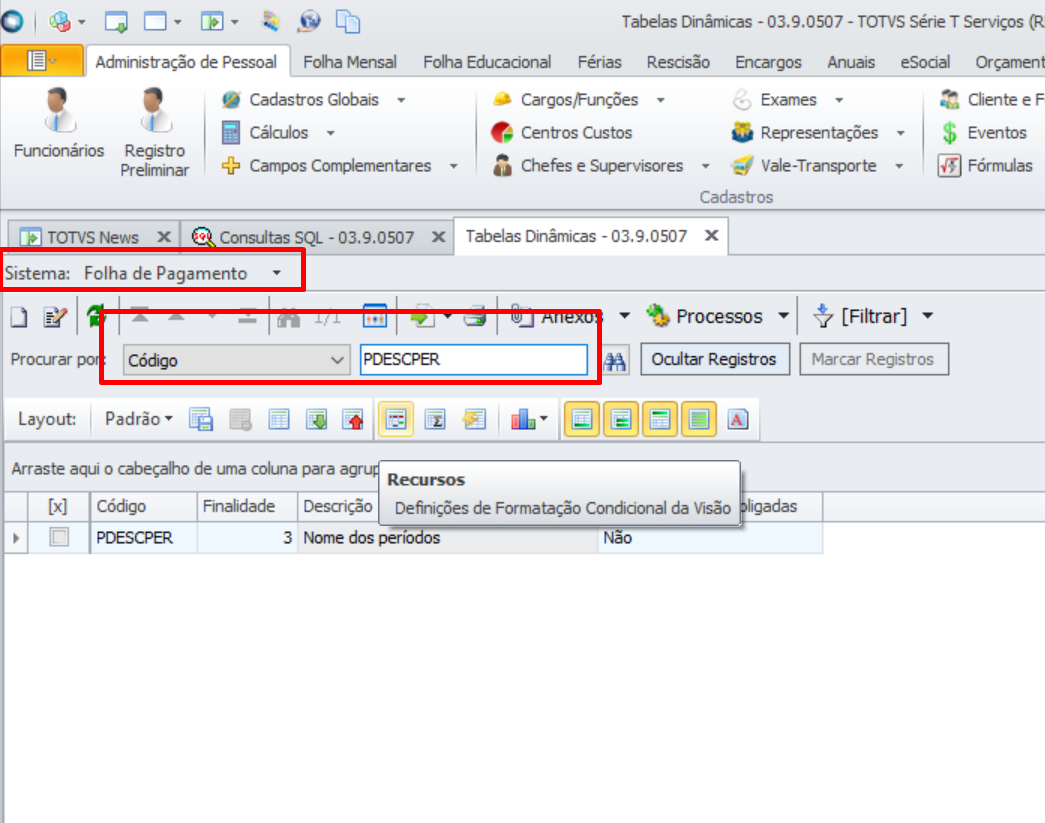Click the plain grid columns layout icon
The height and width of the screenshot is (823, 1045).
click(279, 419)
